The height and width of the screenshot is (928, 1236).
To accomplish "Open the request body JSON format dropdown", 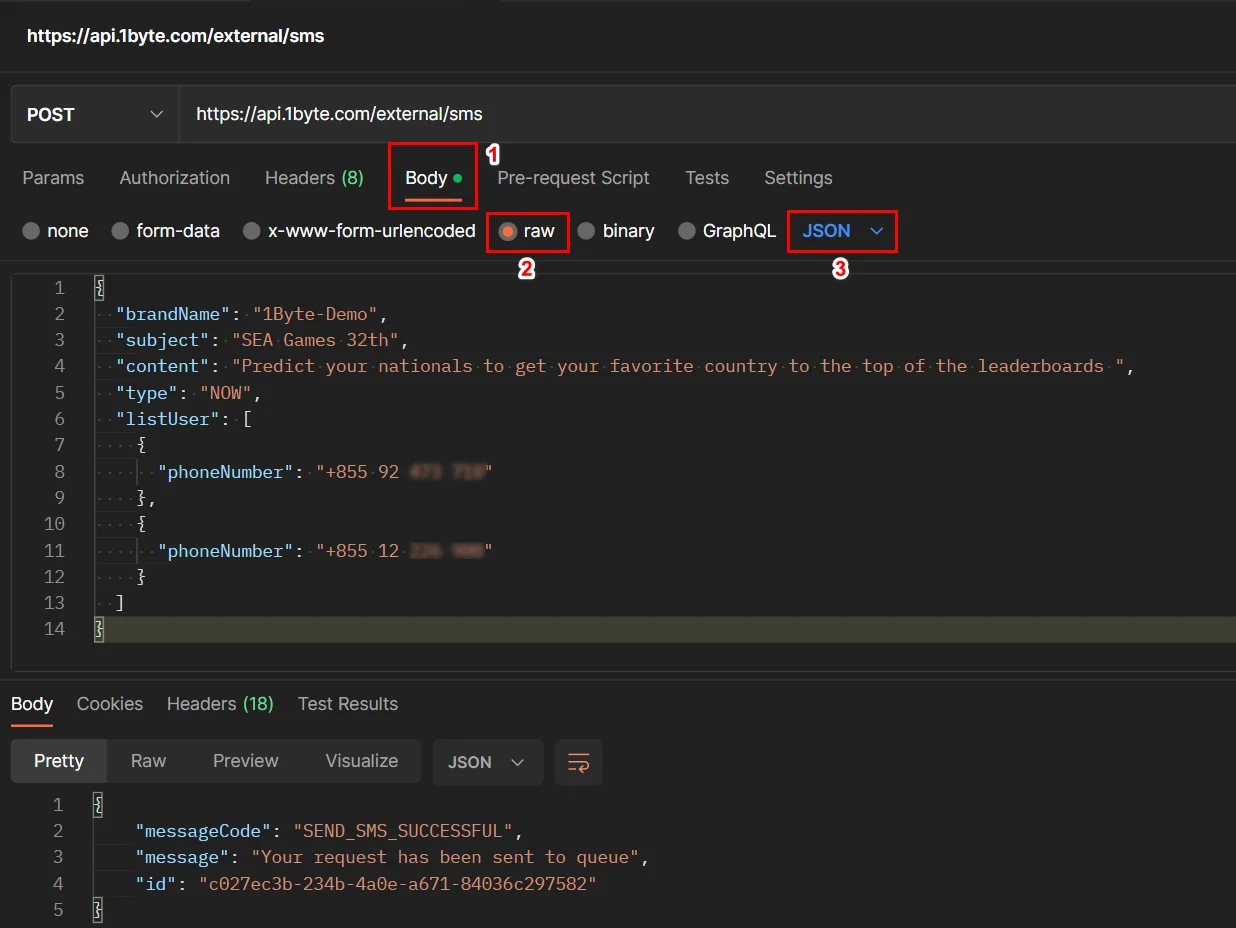I will coord(842,231).
